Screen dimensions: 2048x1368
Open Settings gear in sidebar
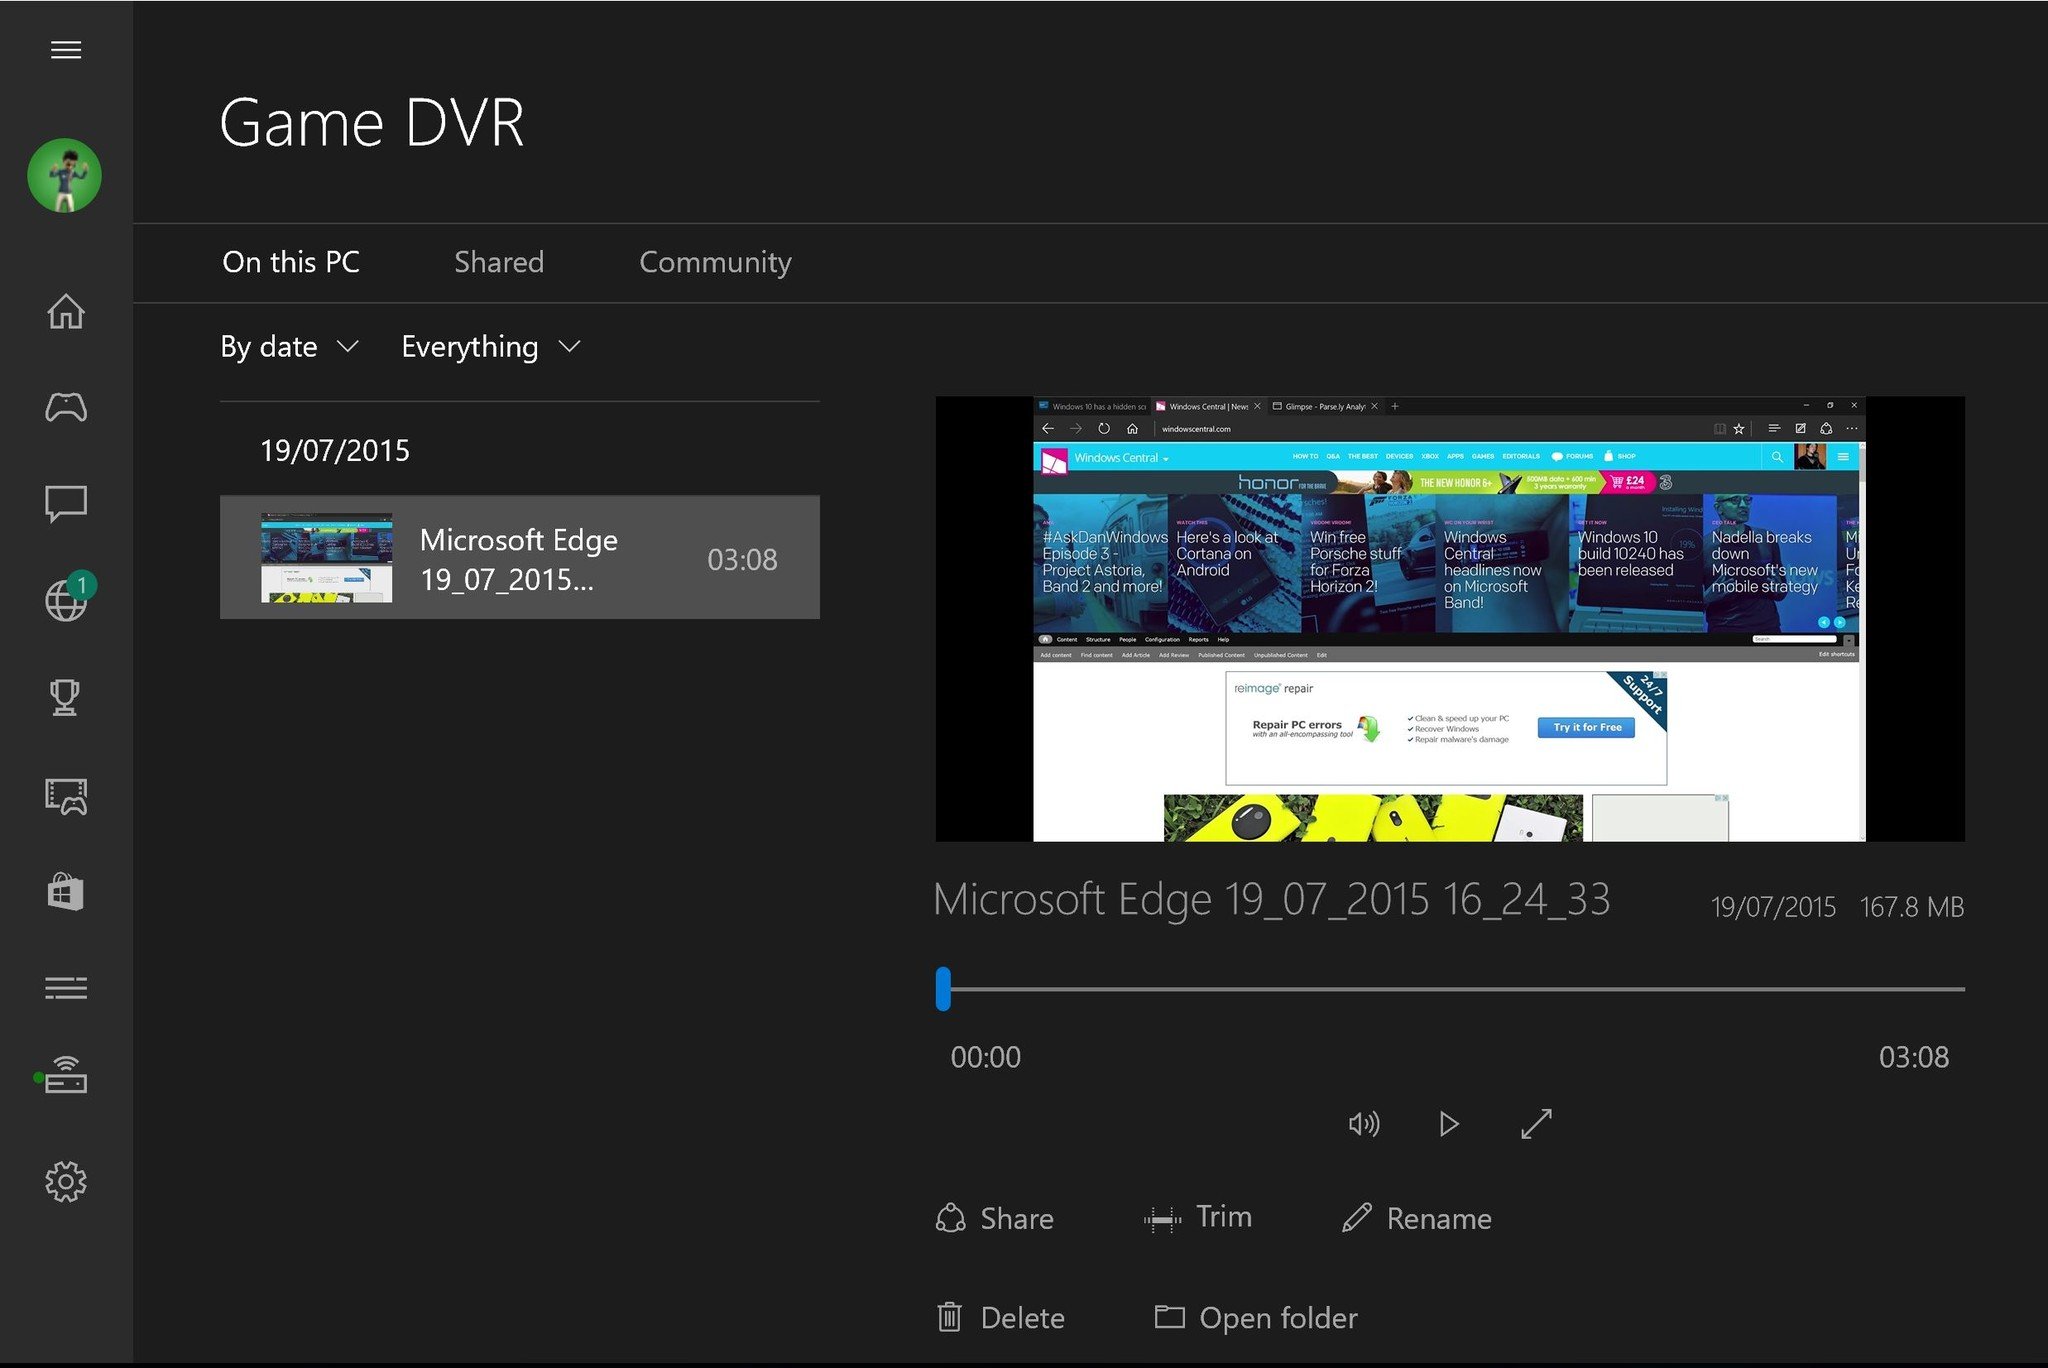pos(66,1182)
